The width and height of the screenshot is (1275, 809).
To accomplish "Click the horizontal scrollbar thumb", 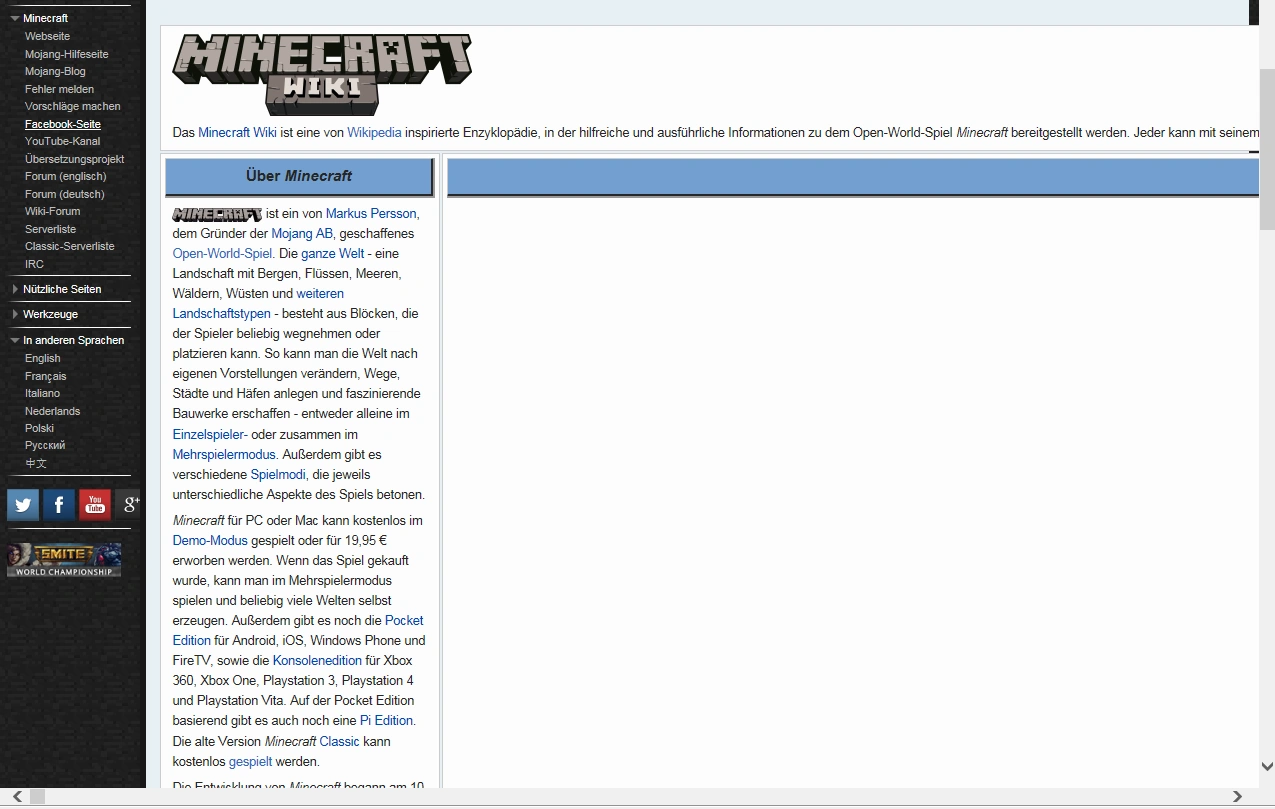I will tap(38, 797).
